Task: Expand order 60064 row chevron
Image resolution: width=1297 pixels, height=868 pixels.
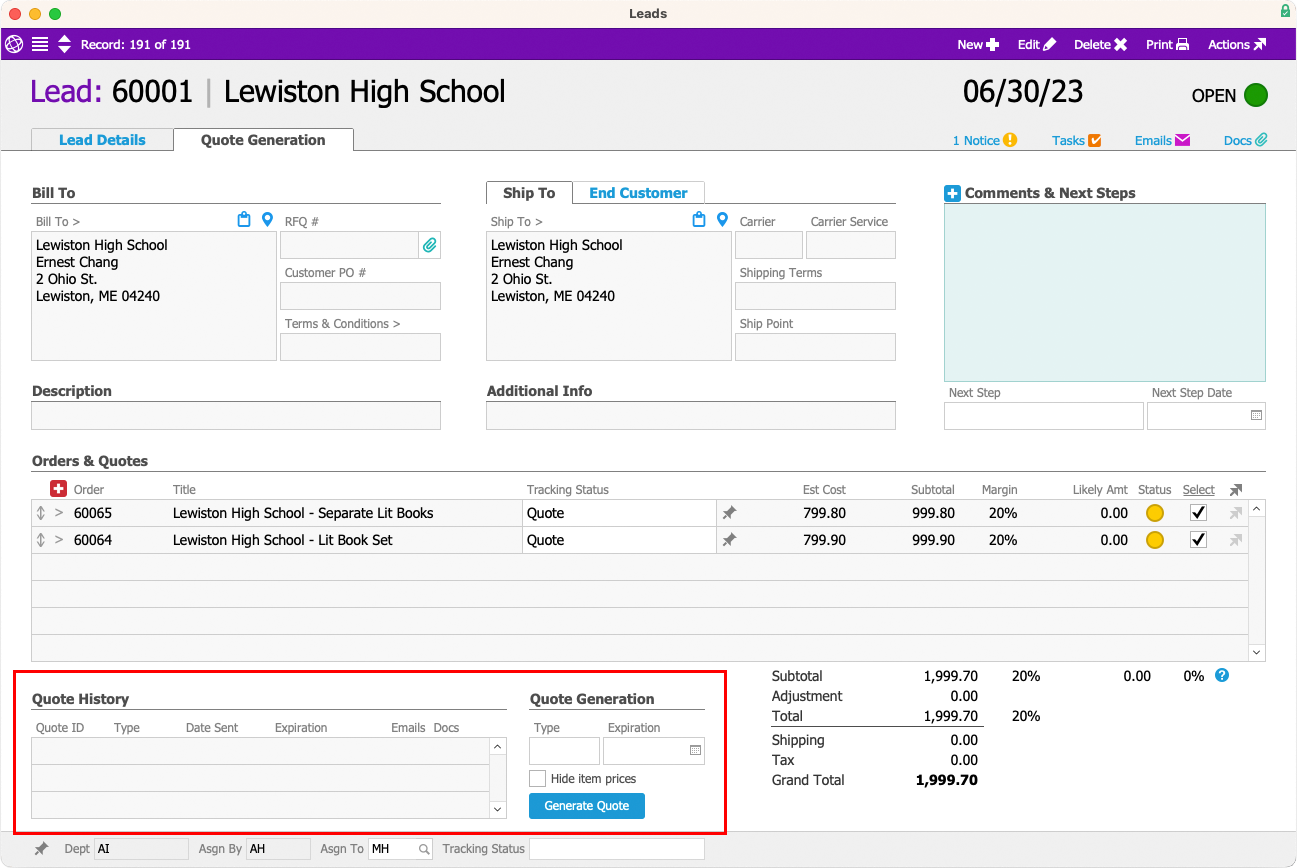Action: tap(58, 540)
